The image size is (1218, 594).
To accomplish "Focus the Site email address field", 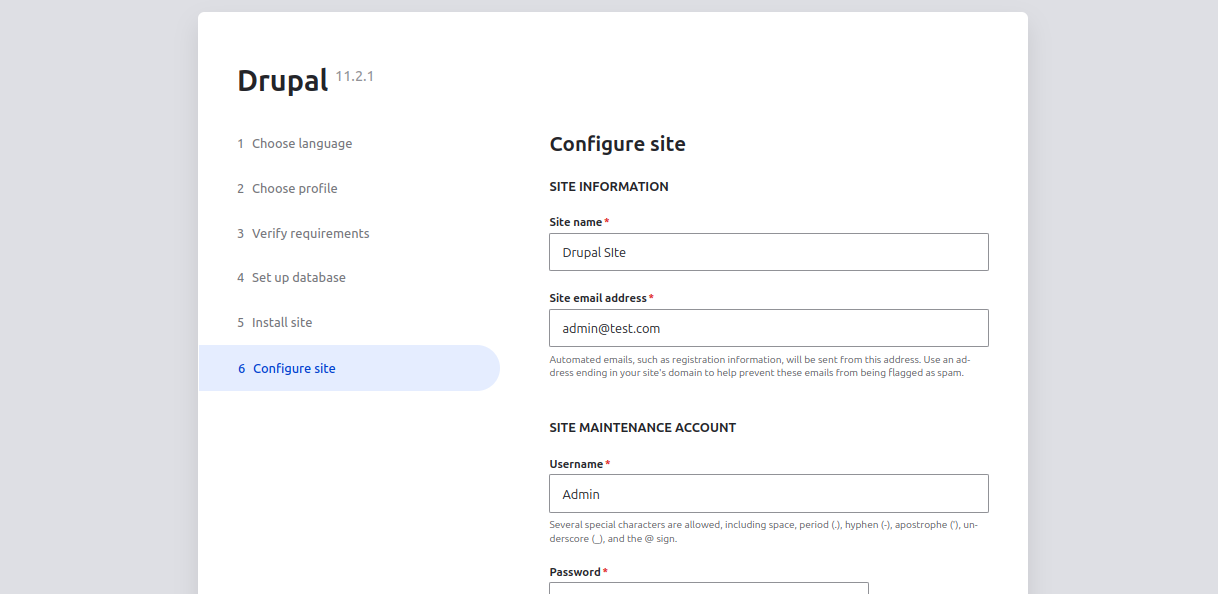I will [x=768, y=328].
